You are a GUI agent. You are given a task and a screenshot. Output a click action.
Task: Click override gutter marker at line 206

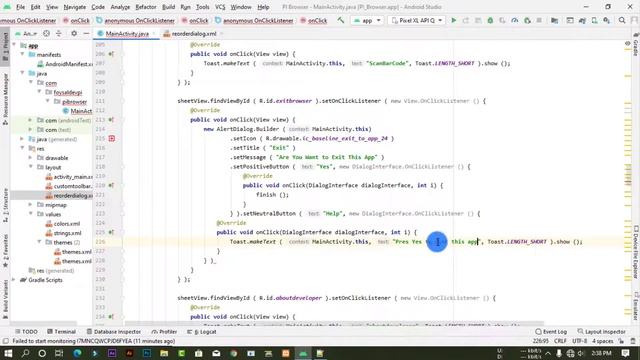point(111,54)
